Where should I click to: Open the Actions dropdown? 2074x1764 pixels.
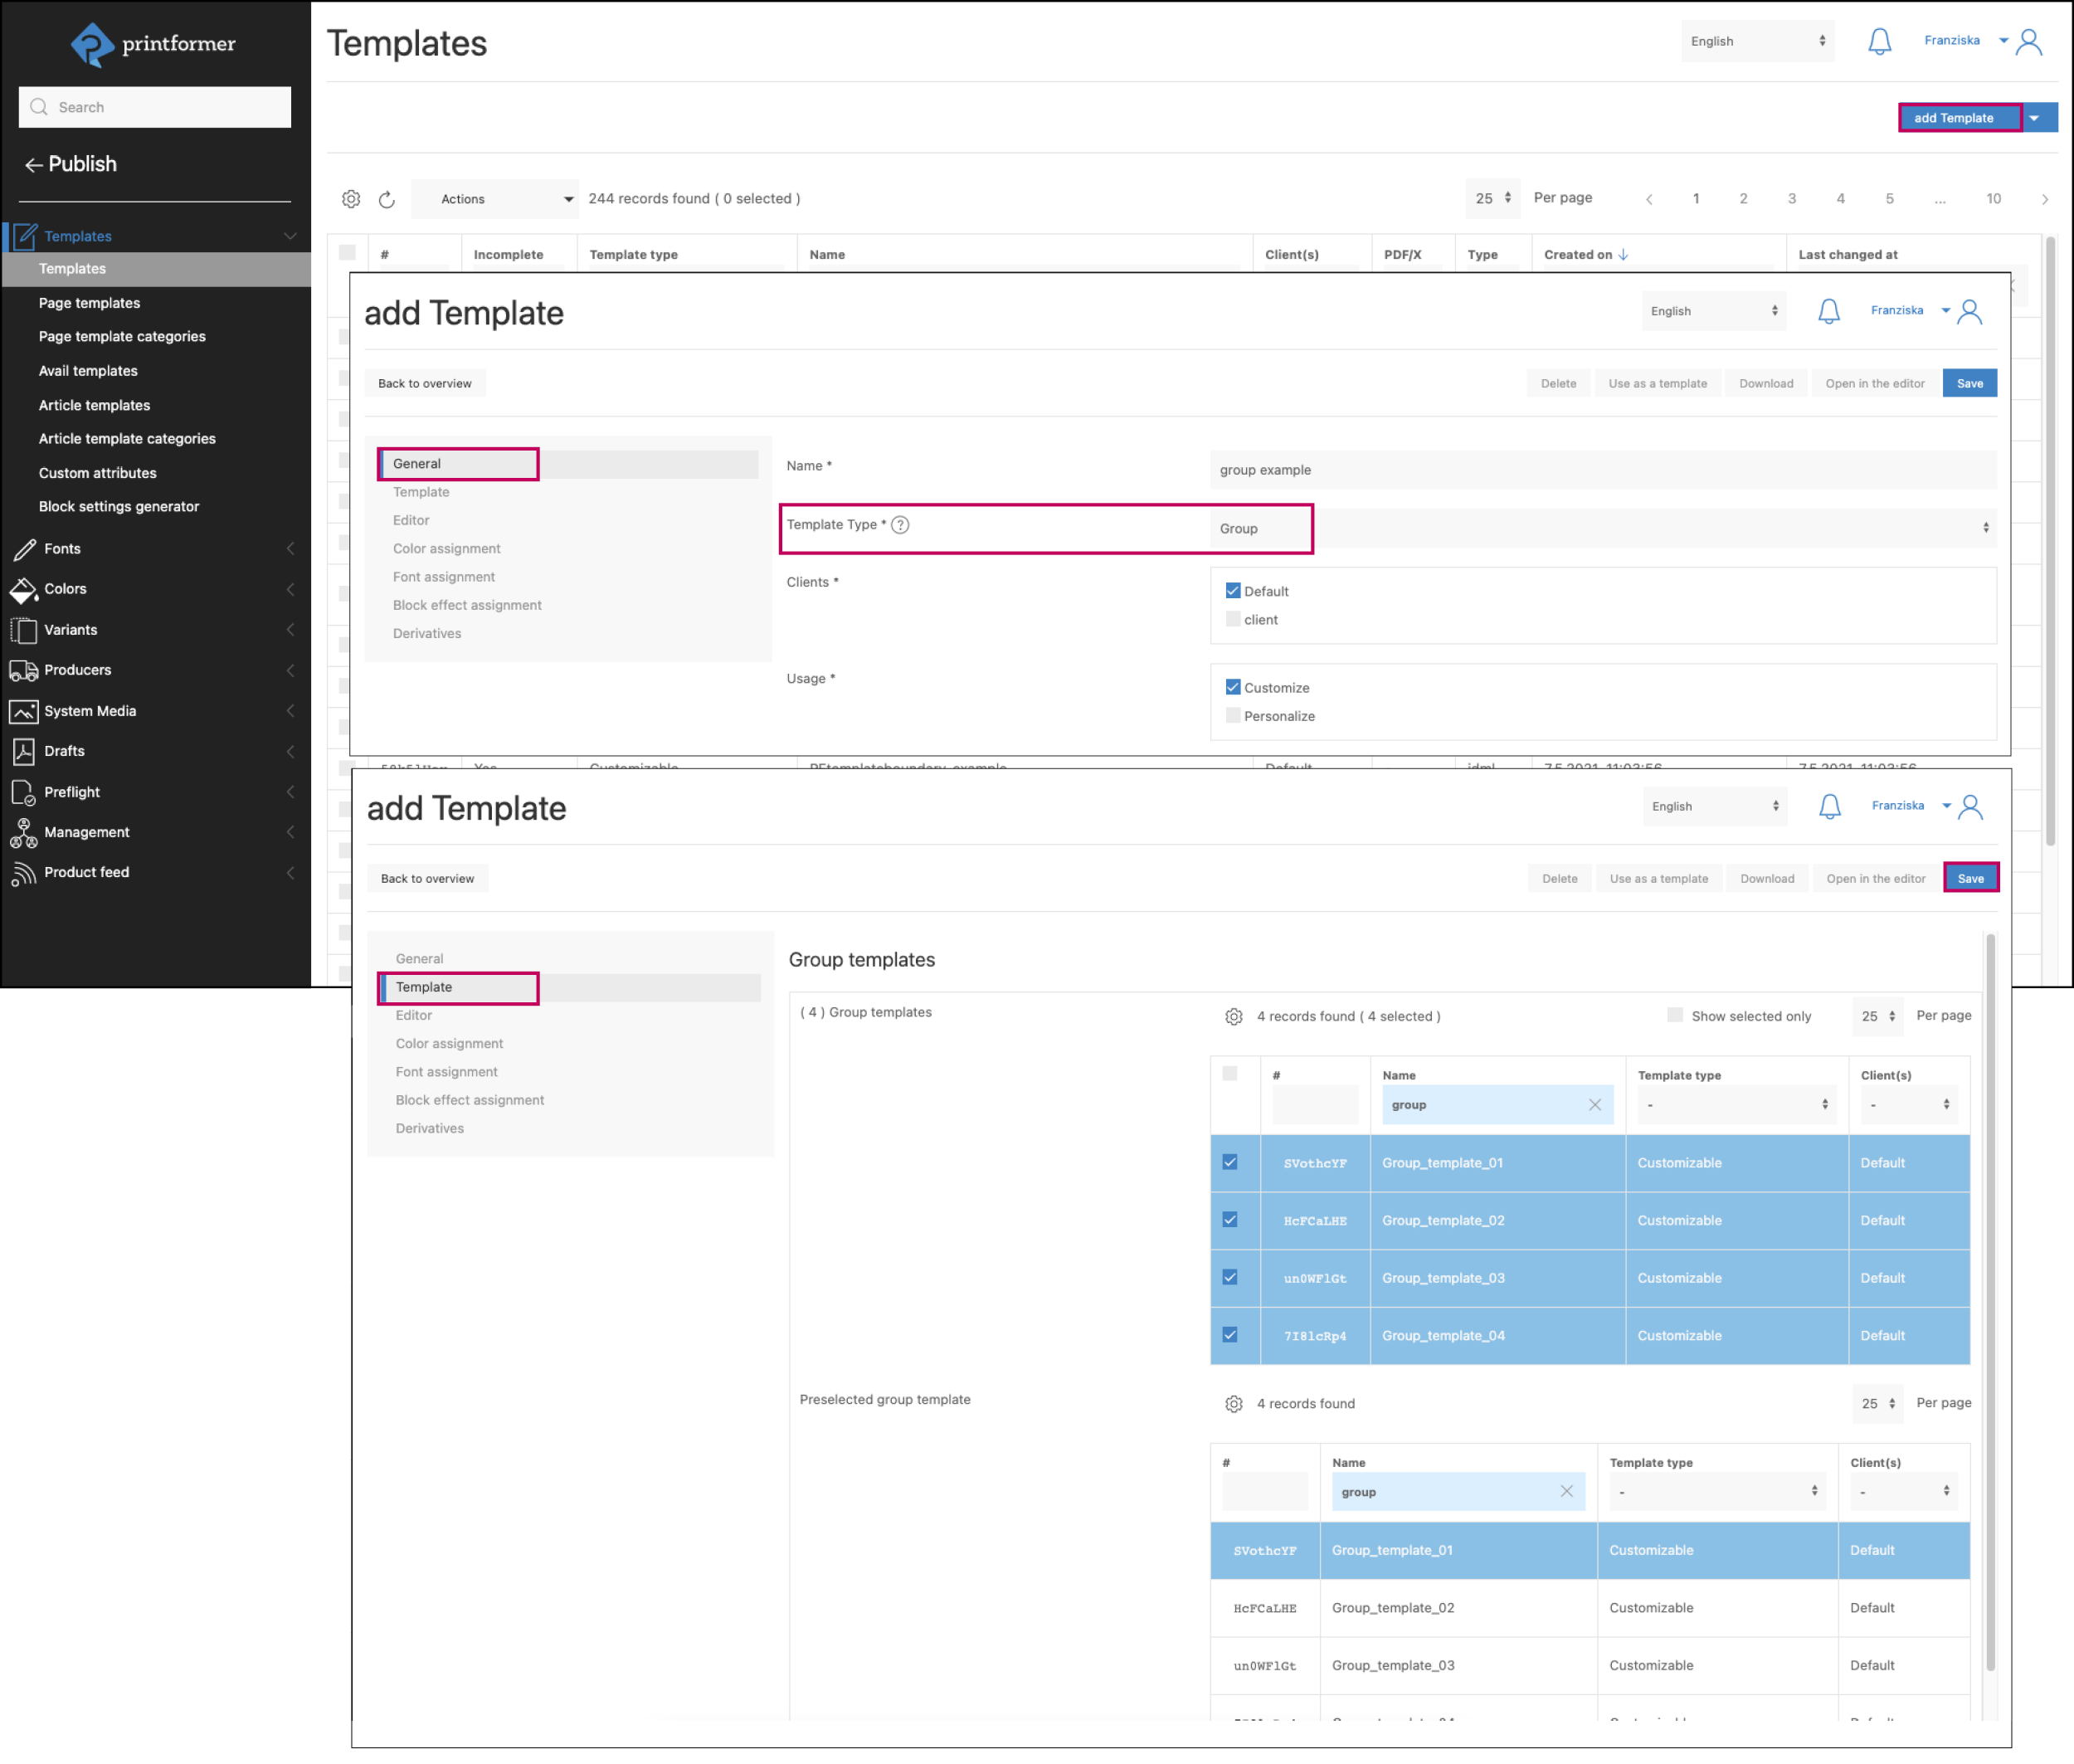pyautogui.click(x=497, y=199)
